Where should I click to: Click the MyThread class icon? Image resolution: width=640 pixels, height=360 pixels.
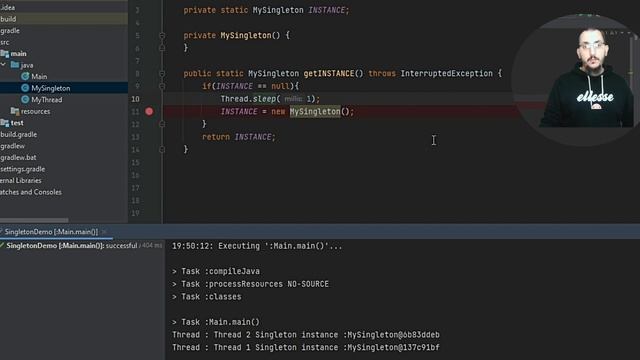(25, 100)
